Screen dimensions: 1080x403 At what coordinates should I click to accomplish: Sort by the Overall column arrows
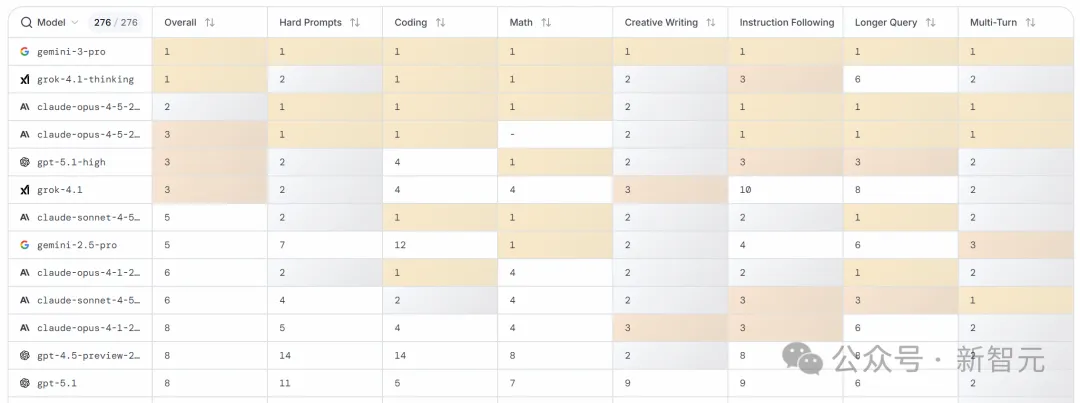pos(209,22)
